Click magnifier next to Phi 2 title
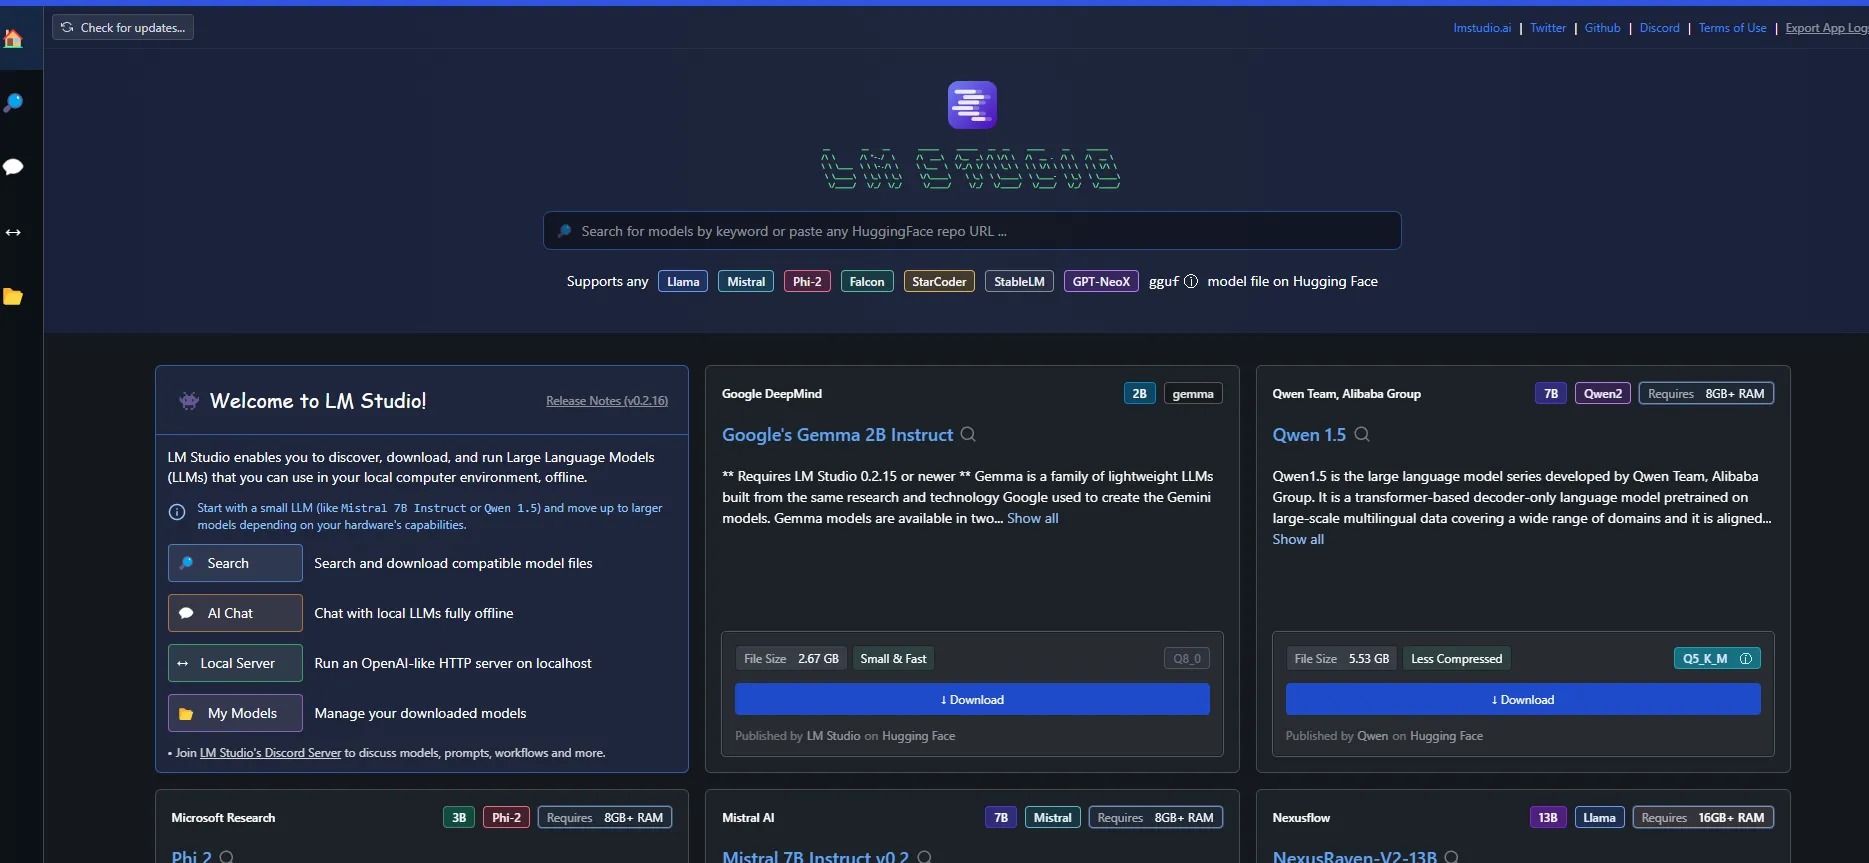The height and width of the screenshot is (863, 1869). tap(227, 857)
